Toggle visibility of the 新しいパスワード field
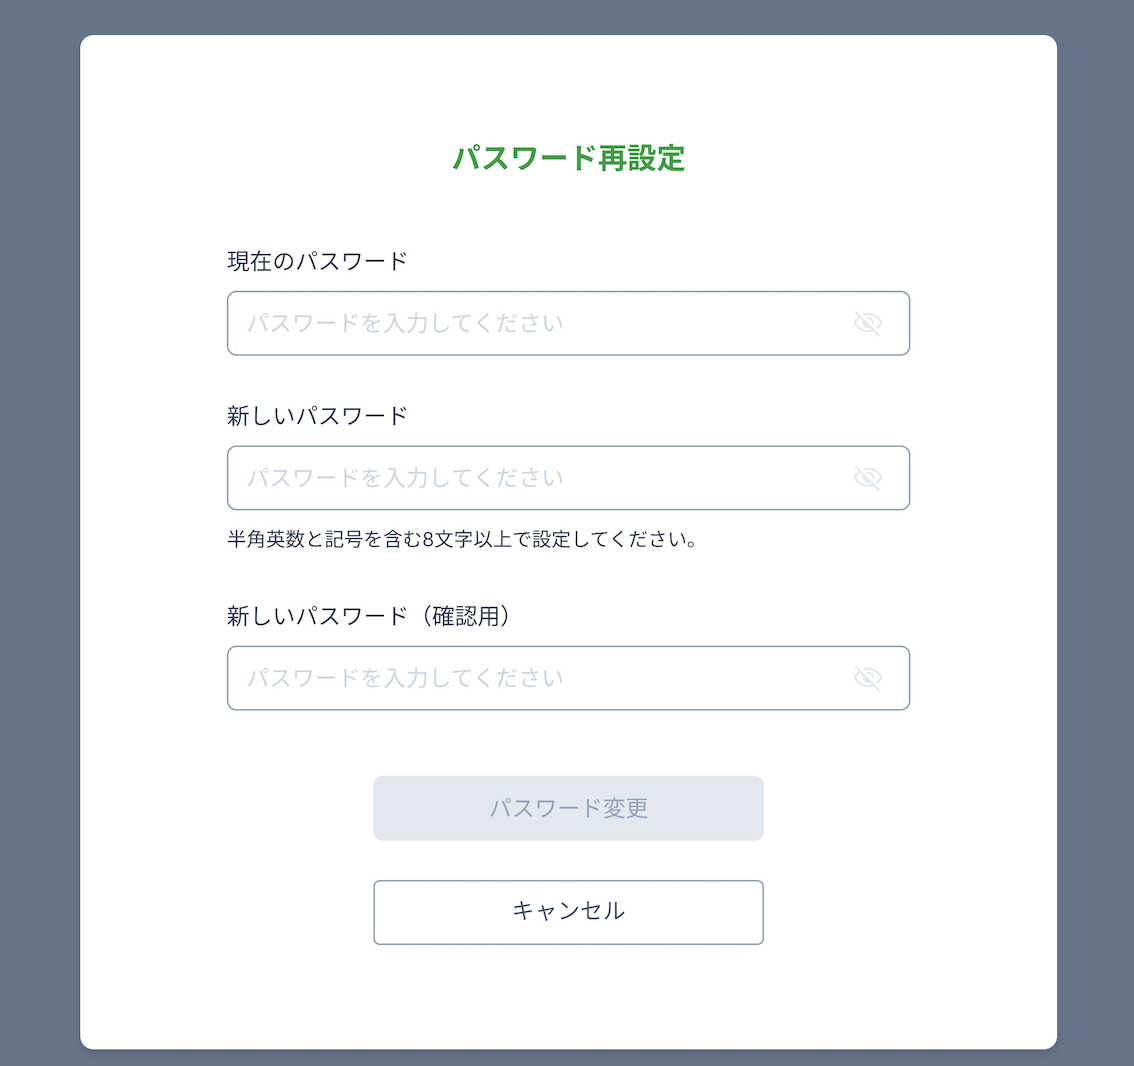Screen dimensions: 1134x1066 [867, 478]
